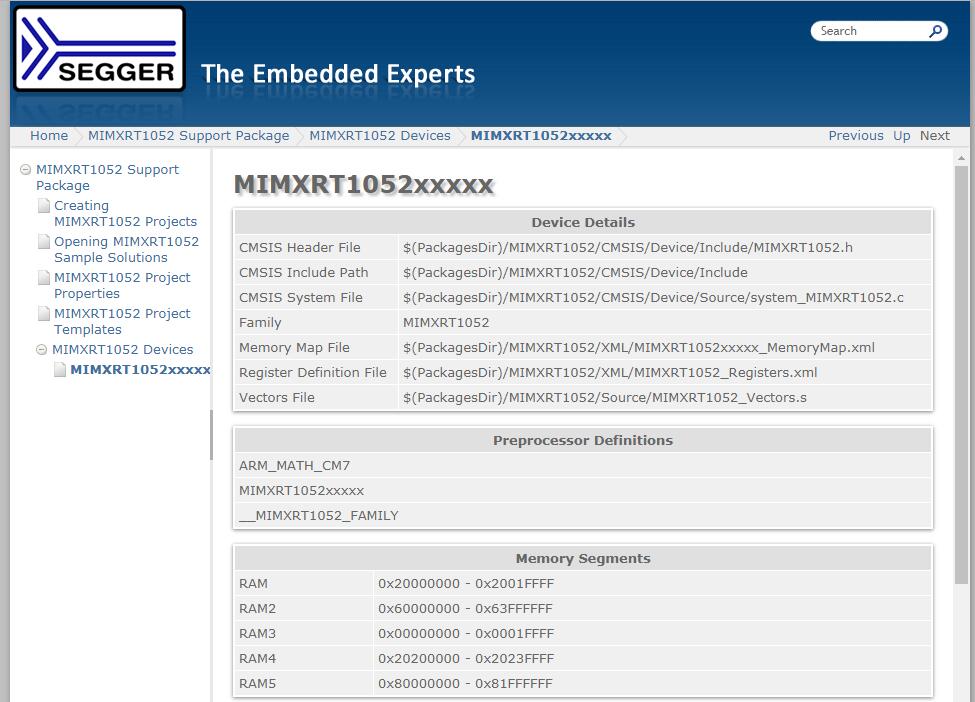Click the 0x80000000 - 0x81FFFFFF range
975x702 pixels.
pyautogui.click(x=465, y=683)
